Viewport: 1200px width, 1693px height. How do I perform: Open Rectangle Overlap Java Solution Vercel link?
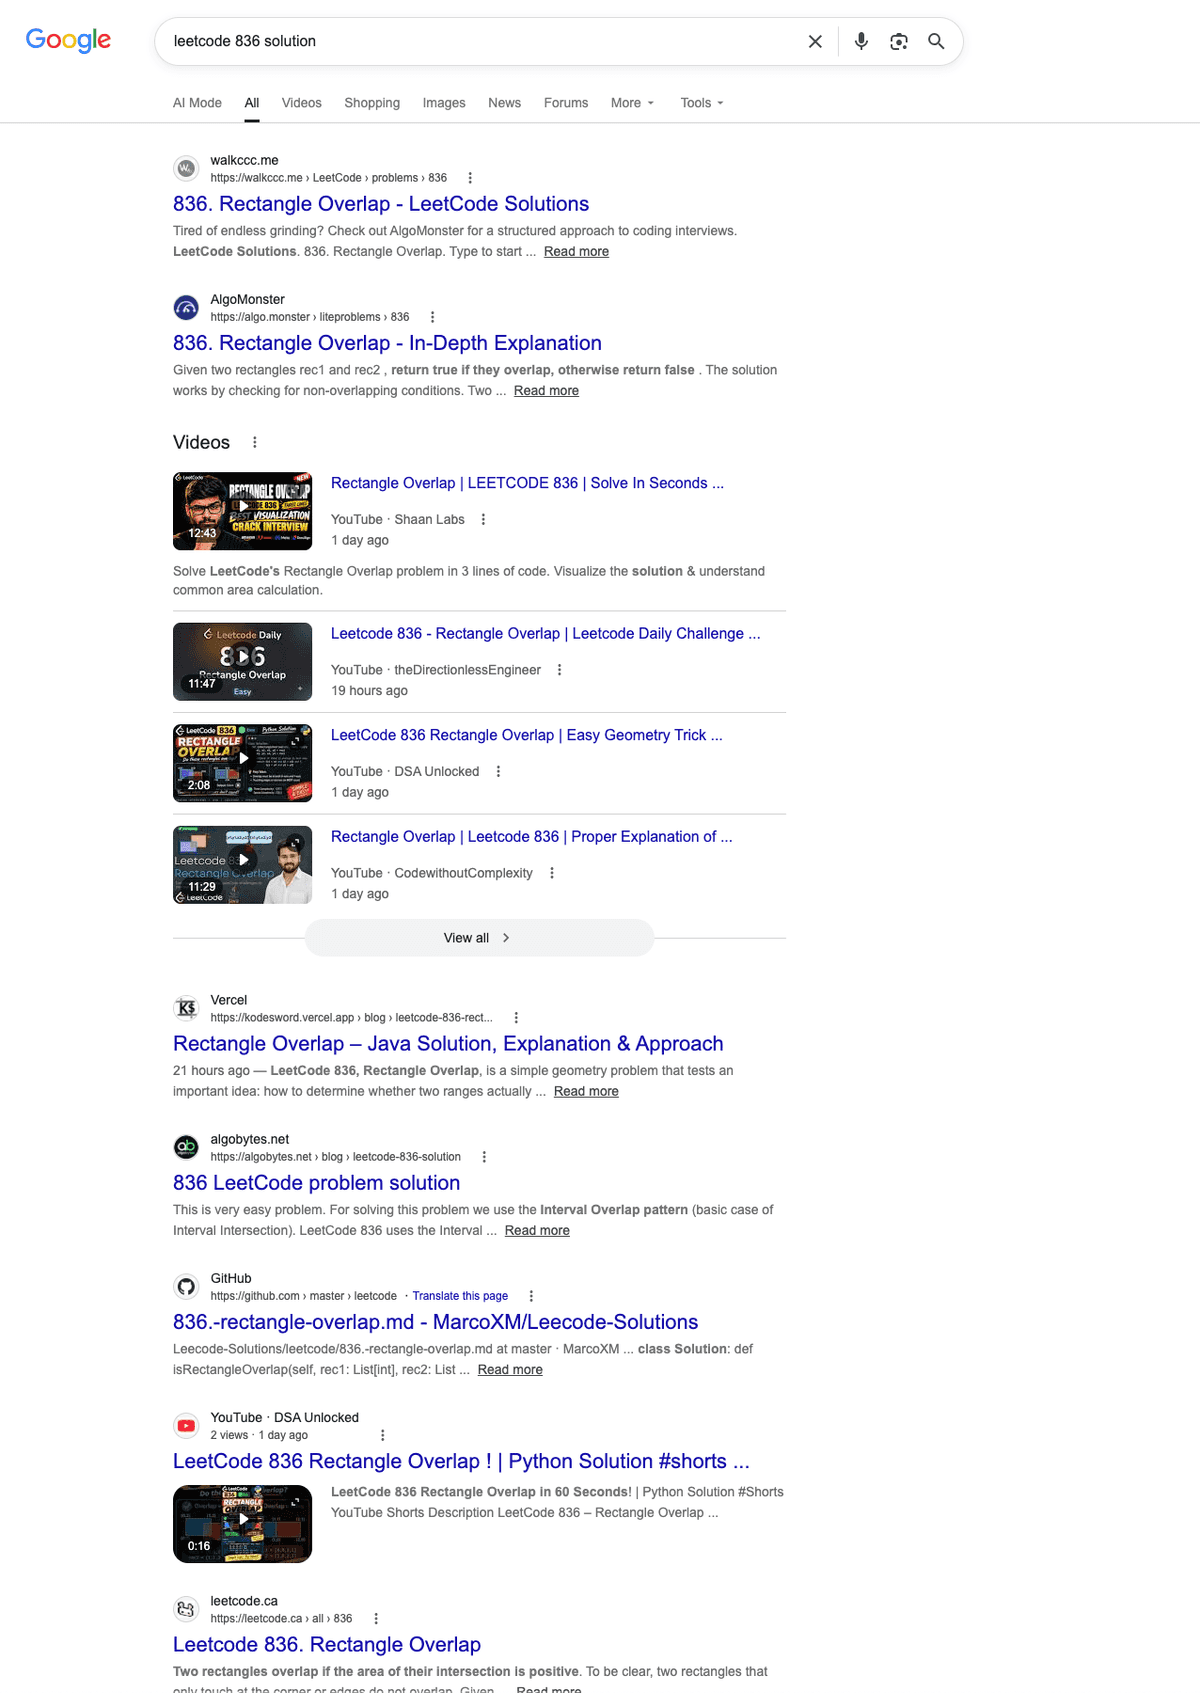click(x=448, y=1044)
